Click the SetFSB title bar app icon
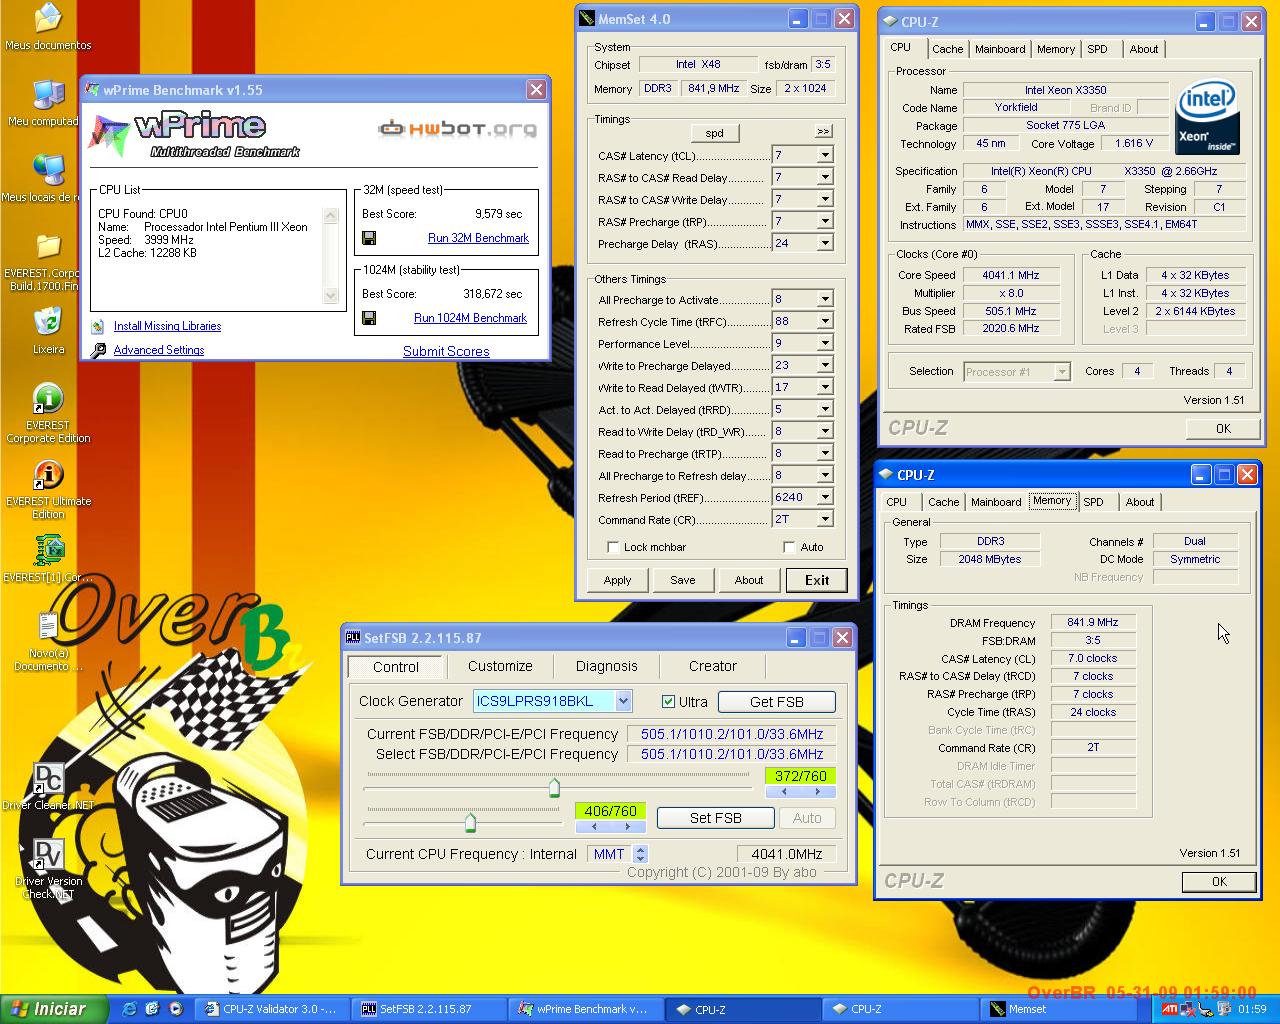 click(x=353, y=637)
